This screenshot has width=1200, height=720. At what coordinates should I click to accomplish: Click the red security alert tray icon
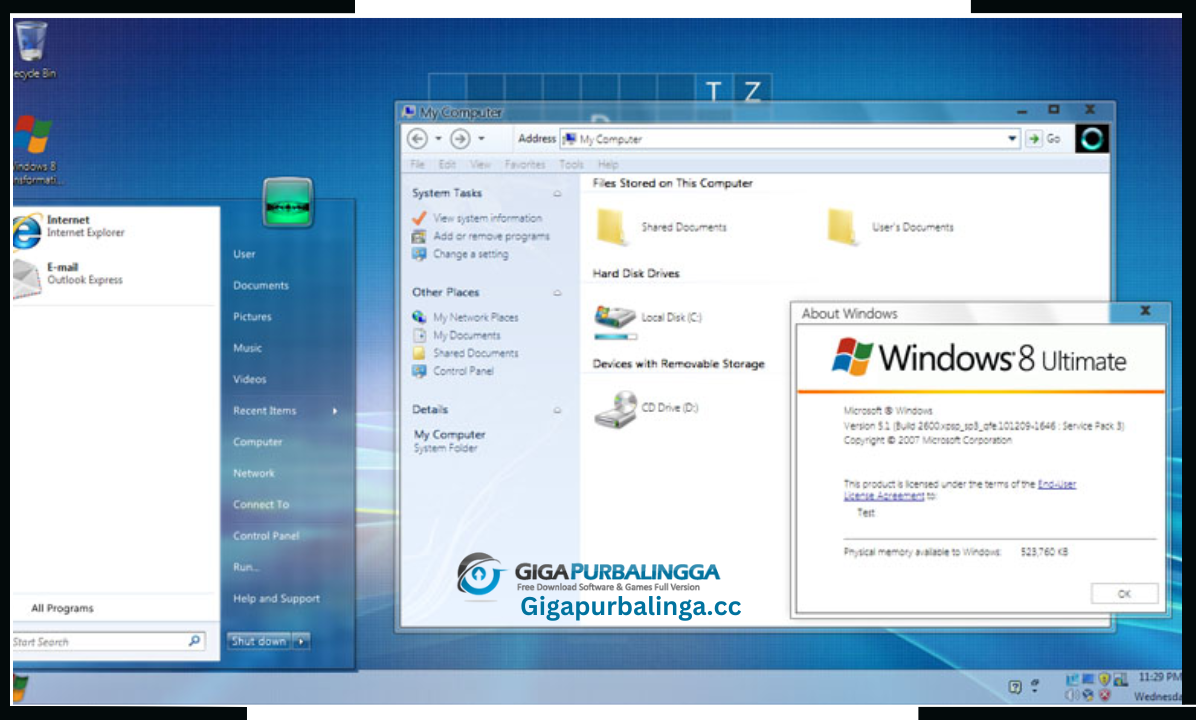pos(1104,695)
